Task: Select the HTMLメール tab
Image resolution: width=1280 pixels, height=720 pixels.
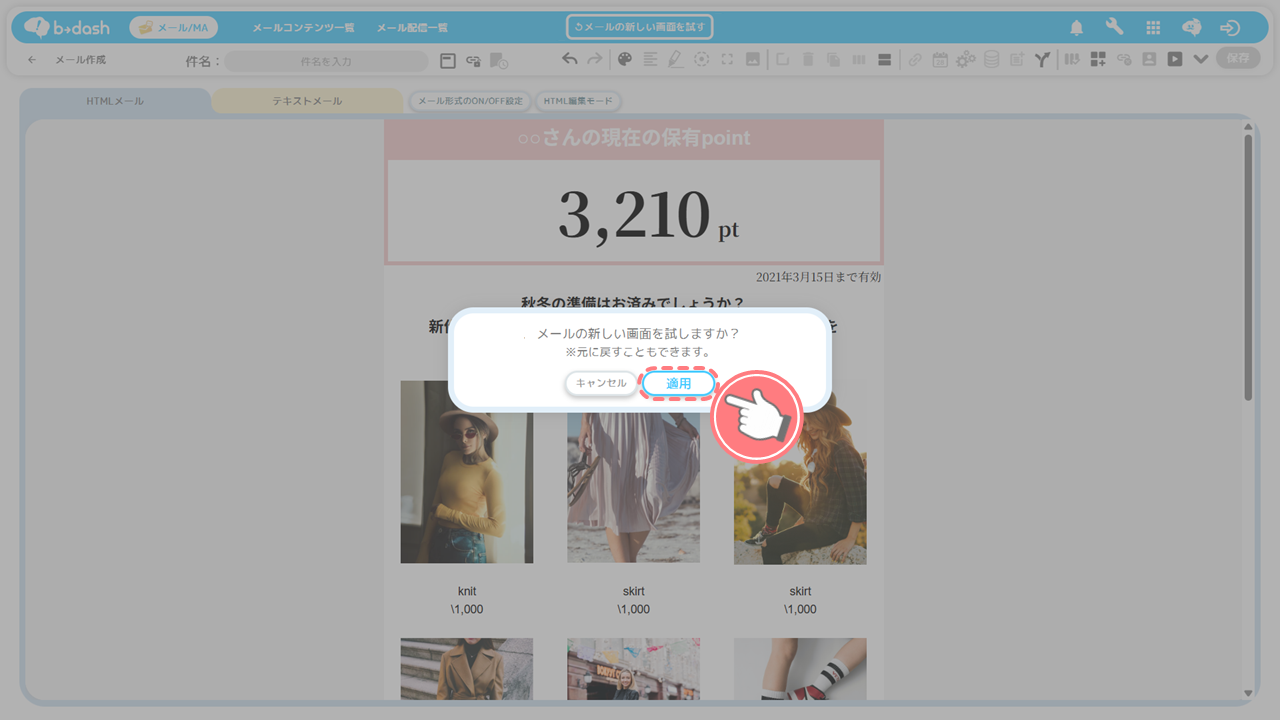Action: point(115,101)
